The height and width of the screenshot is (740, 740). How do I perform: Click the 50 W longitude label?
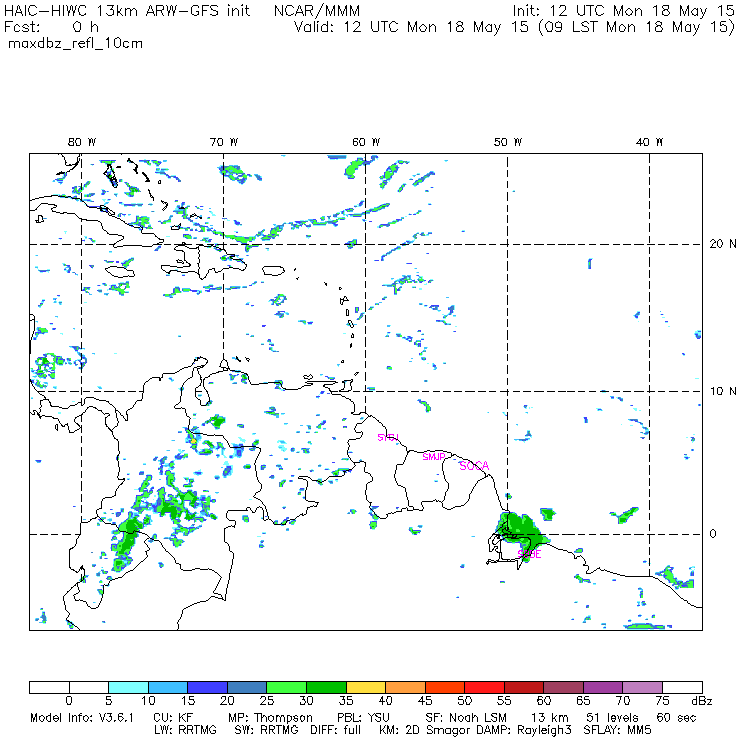click(x=508, y=142)
